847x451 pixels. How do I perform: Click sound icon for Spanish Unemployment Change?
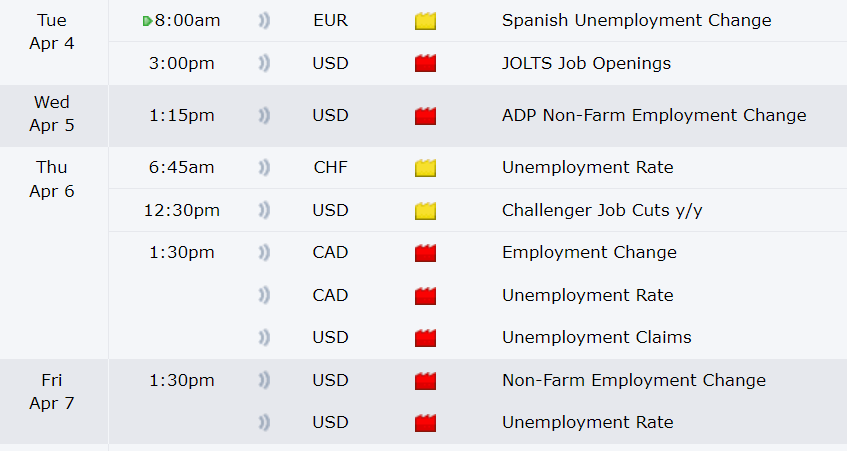pyautogui.click(x=264, y=21)
